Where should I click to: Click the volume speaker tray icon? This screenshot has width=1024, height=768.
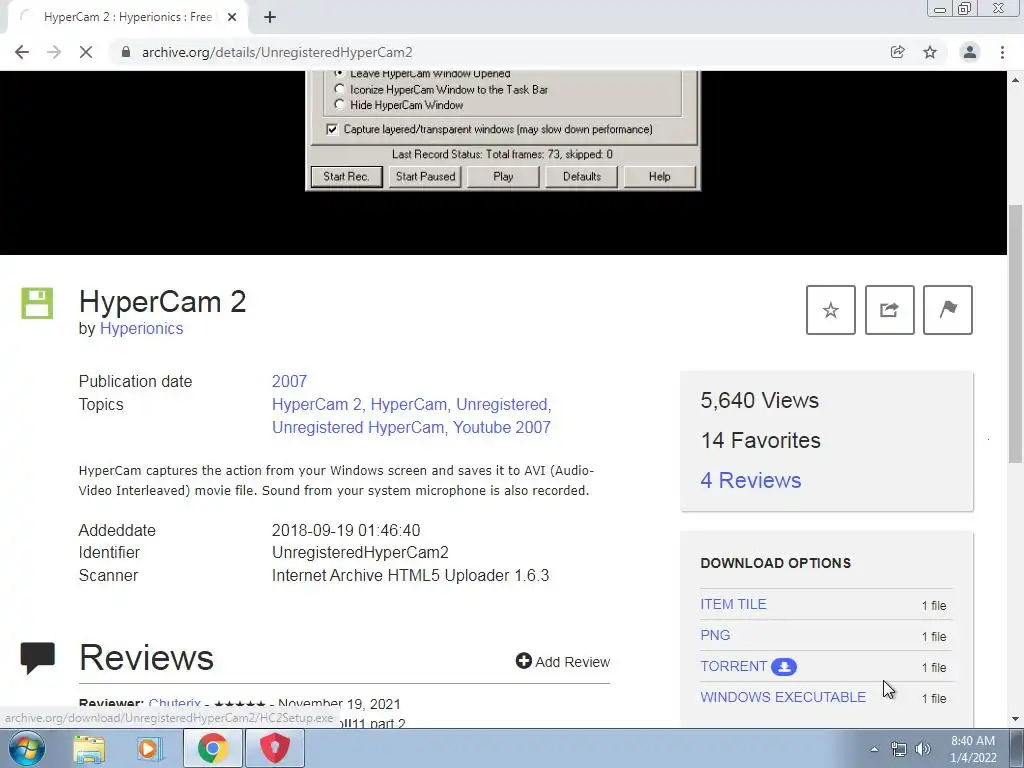click(x=923, y=749)
